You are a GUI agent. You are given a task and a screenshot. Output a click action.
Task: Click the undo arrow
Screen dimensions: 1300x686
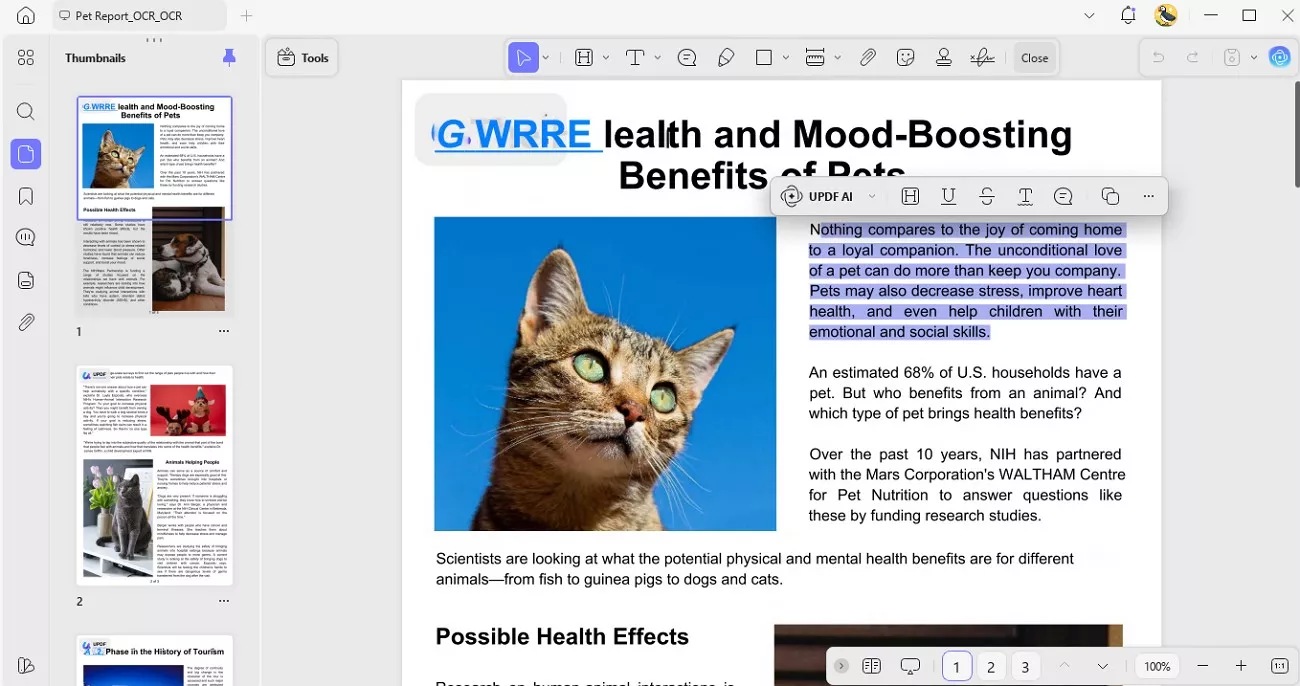[x=1158, y=58]
